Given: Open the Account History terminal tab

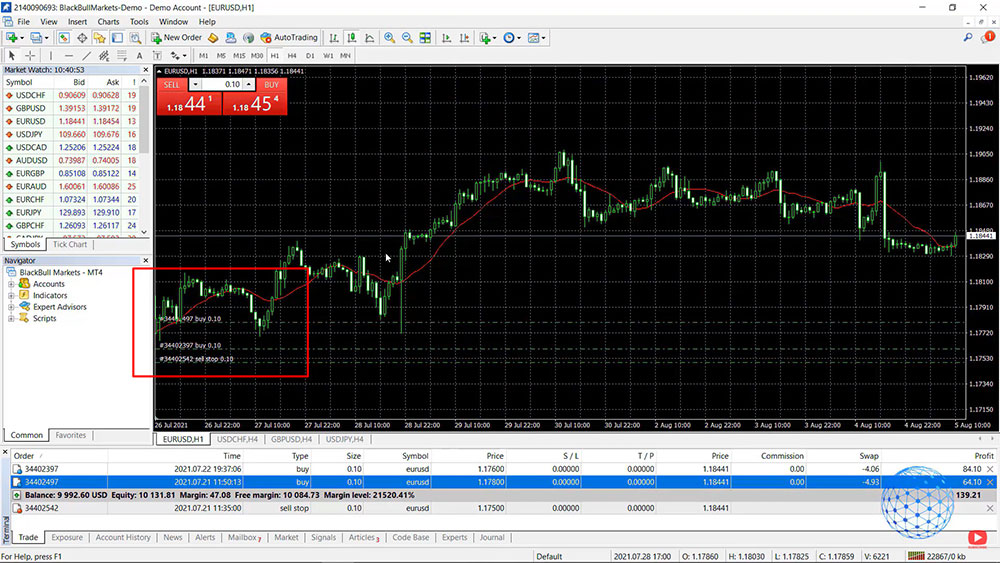Looking at the screenshot, I should click(x=123, y=537).
